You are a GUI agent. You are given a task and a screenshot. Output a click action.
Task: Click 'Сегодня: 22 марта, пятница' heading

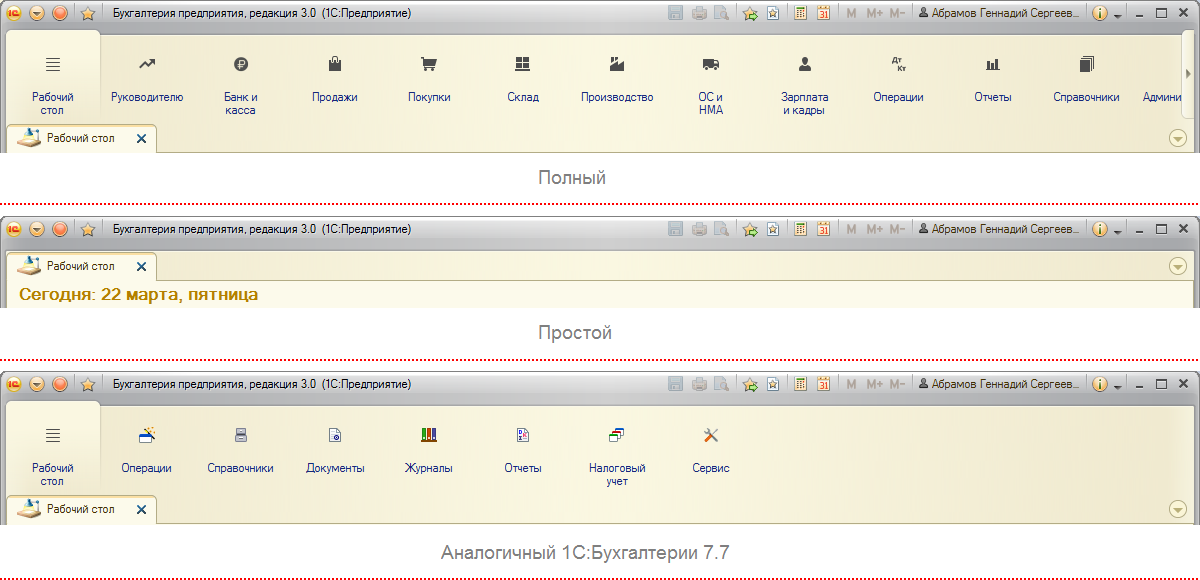point(139,294)
